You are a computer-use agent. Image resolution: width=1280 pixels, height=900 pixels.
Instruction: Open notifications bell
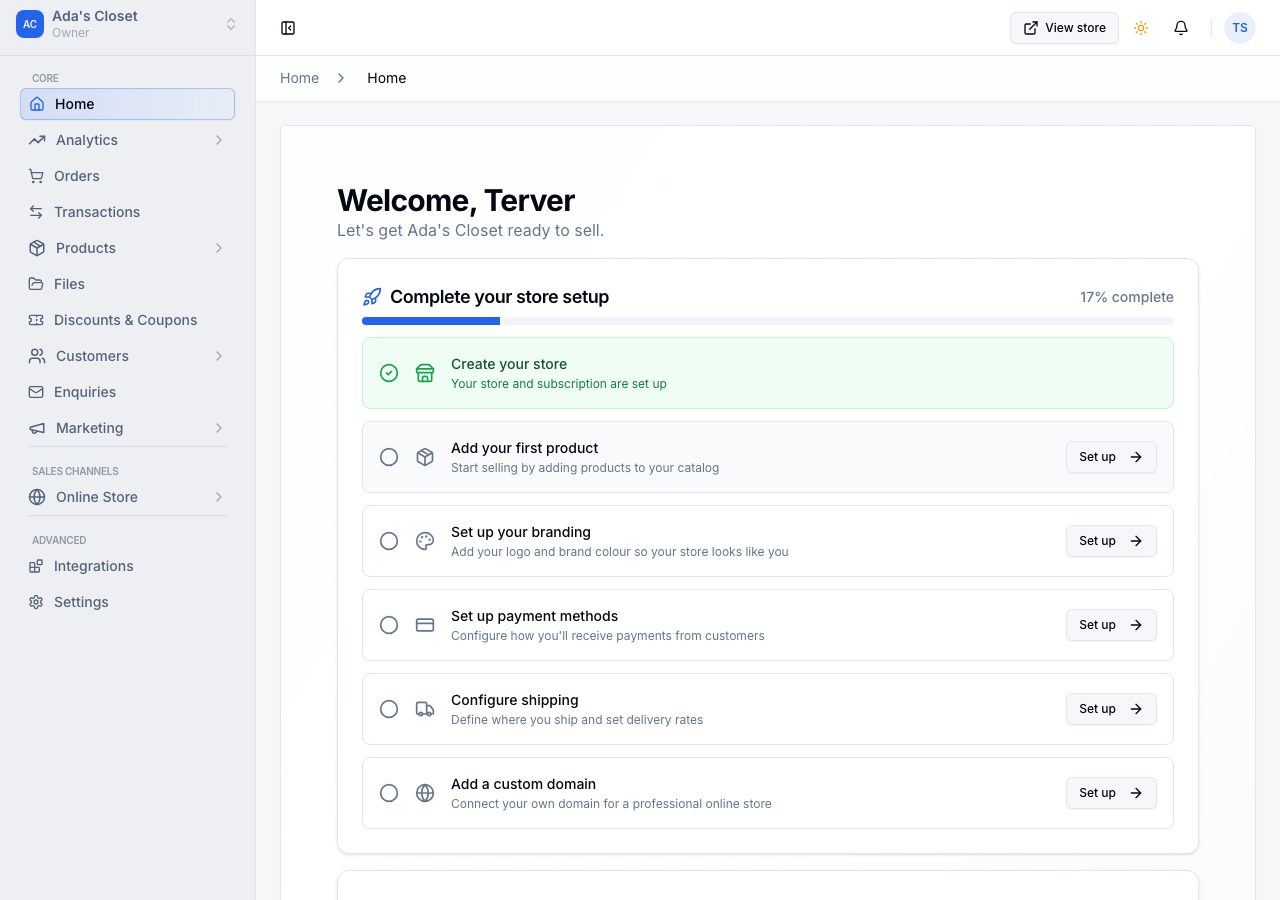pos(1181,28)
